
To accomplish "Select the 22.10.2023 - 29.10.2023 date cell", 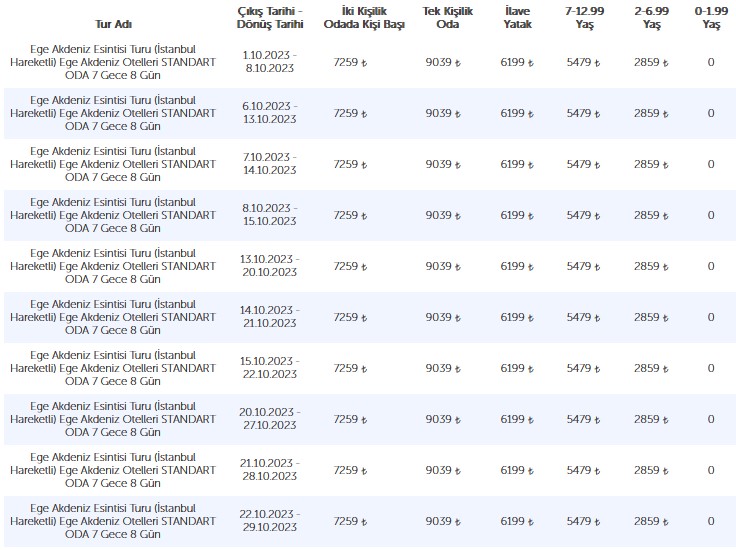I will pos(269,521).
